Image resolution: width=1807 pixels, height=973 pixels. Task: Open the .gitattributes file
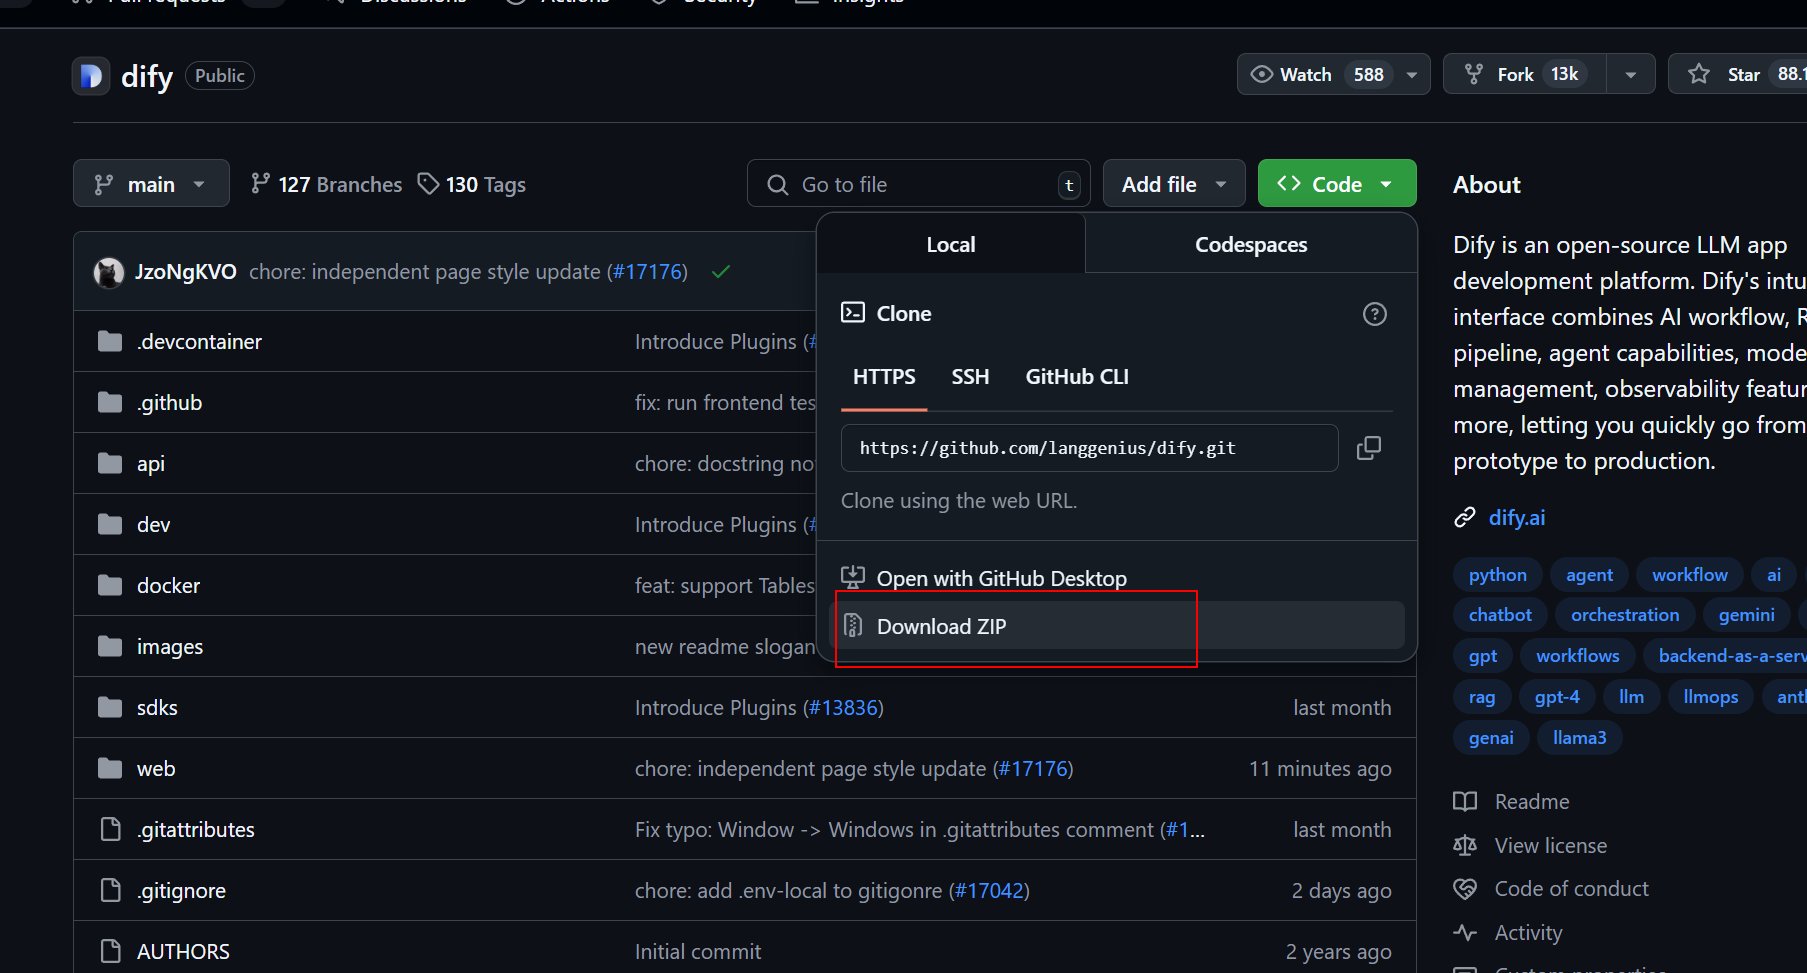point(196,830)
